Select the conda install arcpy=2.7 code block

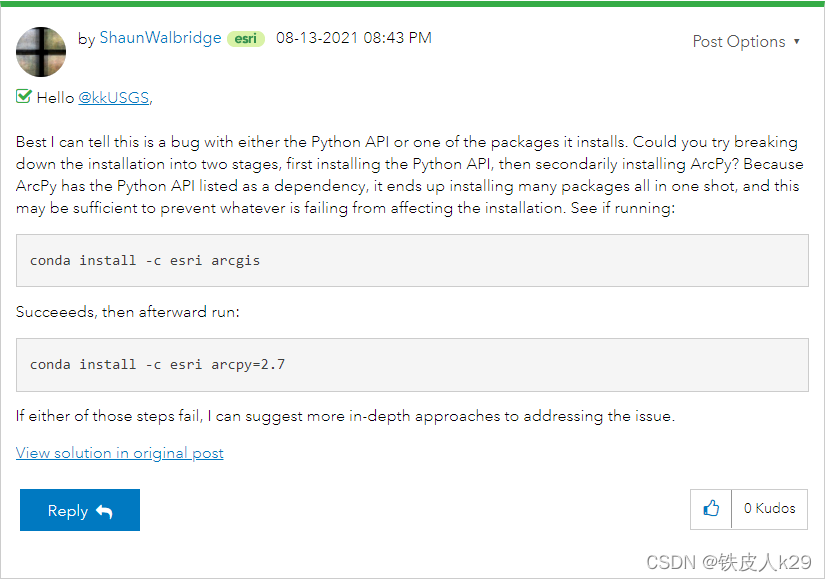[413, 364]
